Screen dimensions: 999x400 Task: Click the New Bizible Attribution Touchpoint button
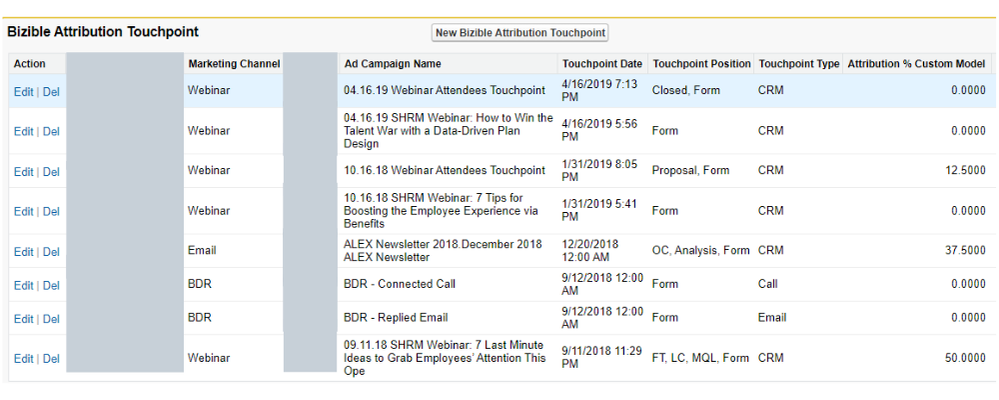point(521,33)
